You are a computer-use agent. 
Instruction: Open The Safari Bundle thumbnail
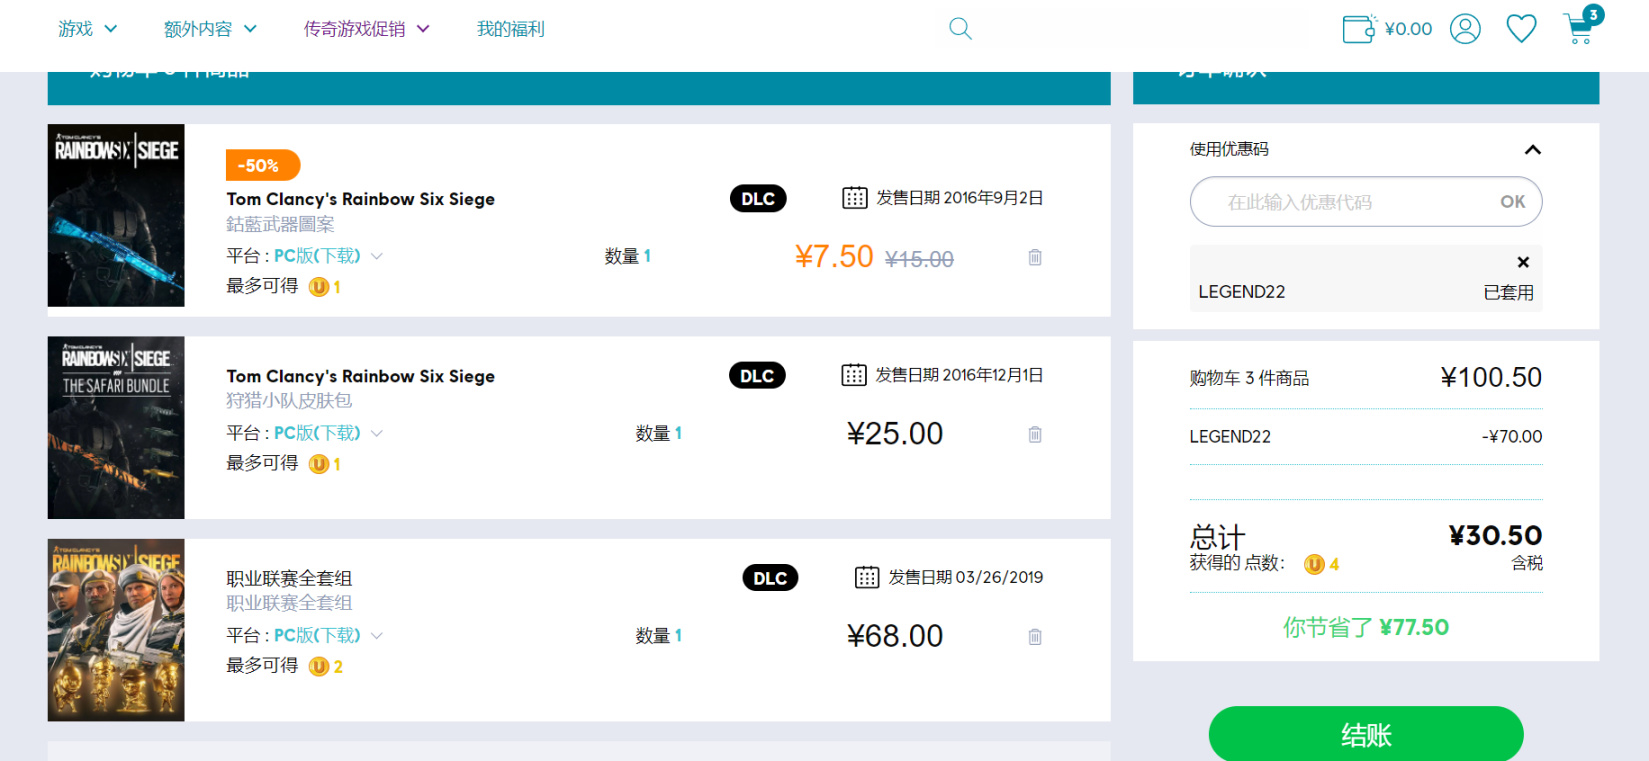[116, 427]
